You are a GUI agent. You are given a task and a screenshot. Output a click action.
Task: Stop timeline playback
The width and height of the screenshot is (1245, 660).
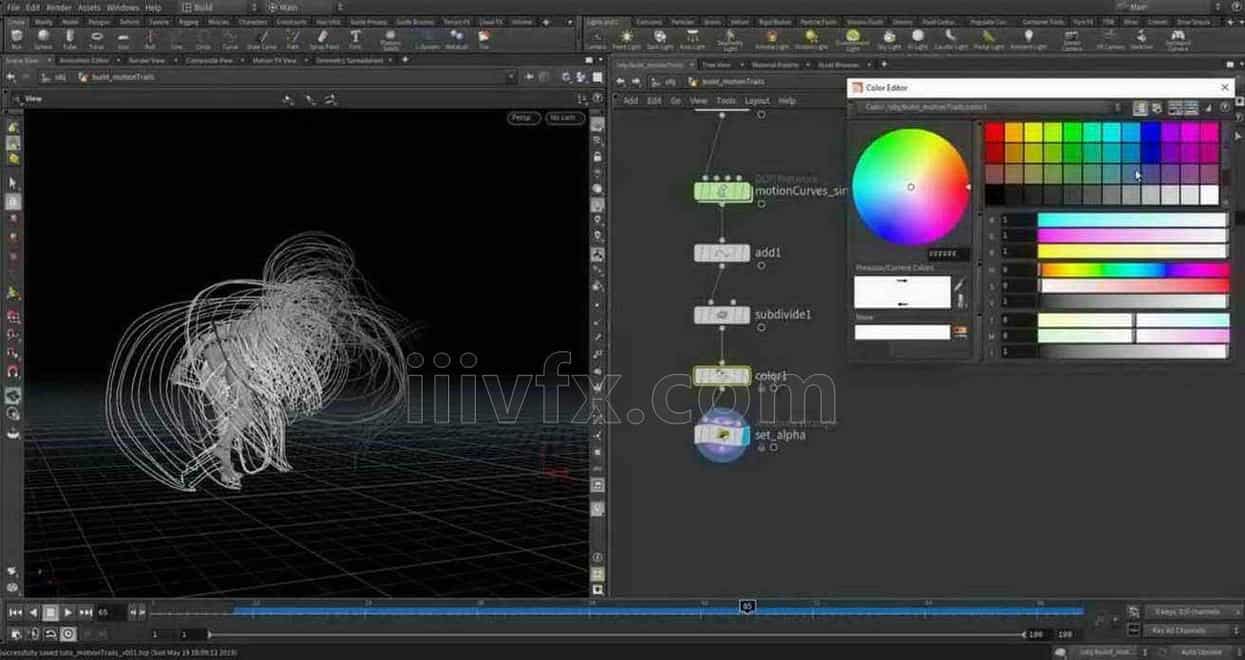(x=50, y=612)
